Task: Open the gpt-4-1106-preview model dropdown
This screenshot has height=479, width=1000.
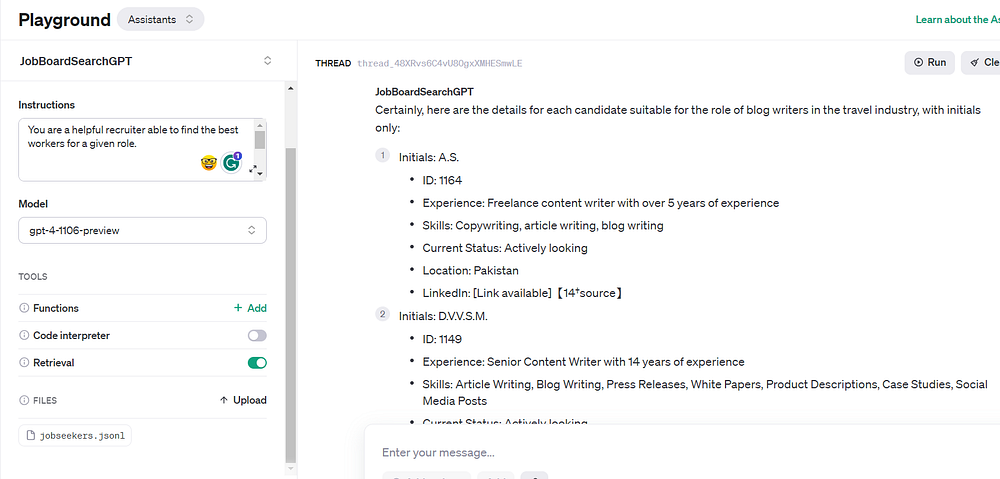Action: 143,231
